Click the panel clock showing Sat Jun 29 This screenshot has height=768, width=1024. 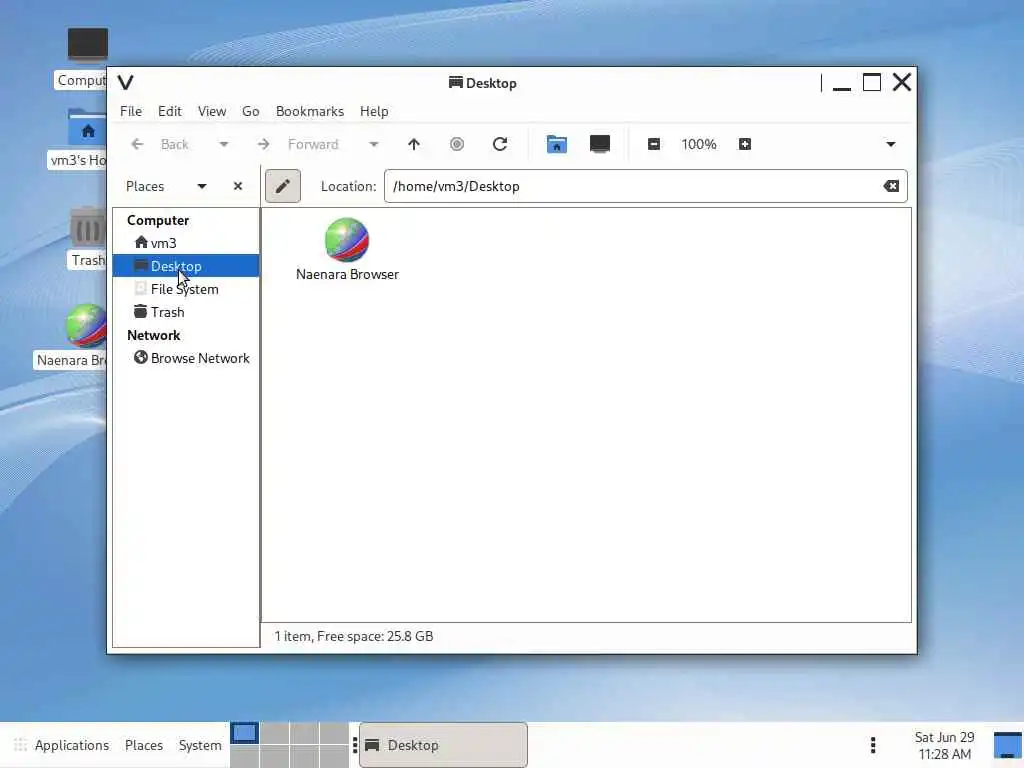click(944, 745)
